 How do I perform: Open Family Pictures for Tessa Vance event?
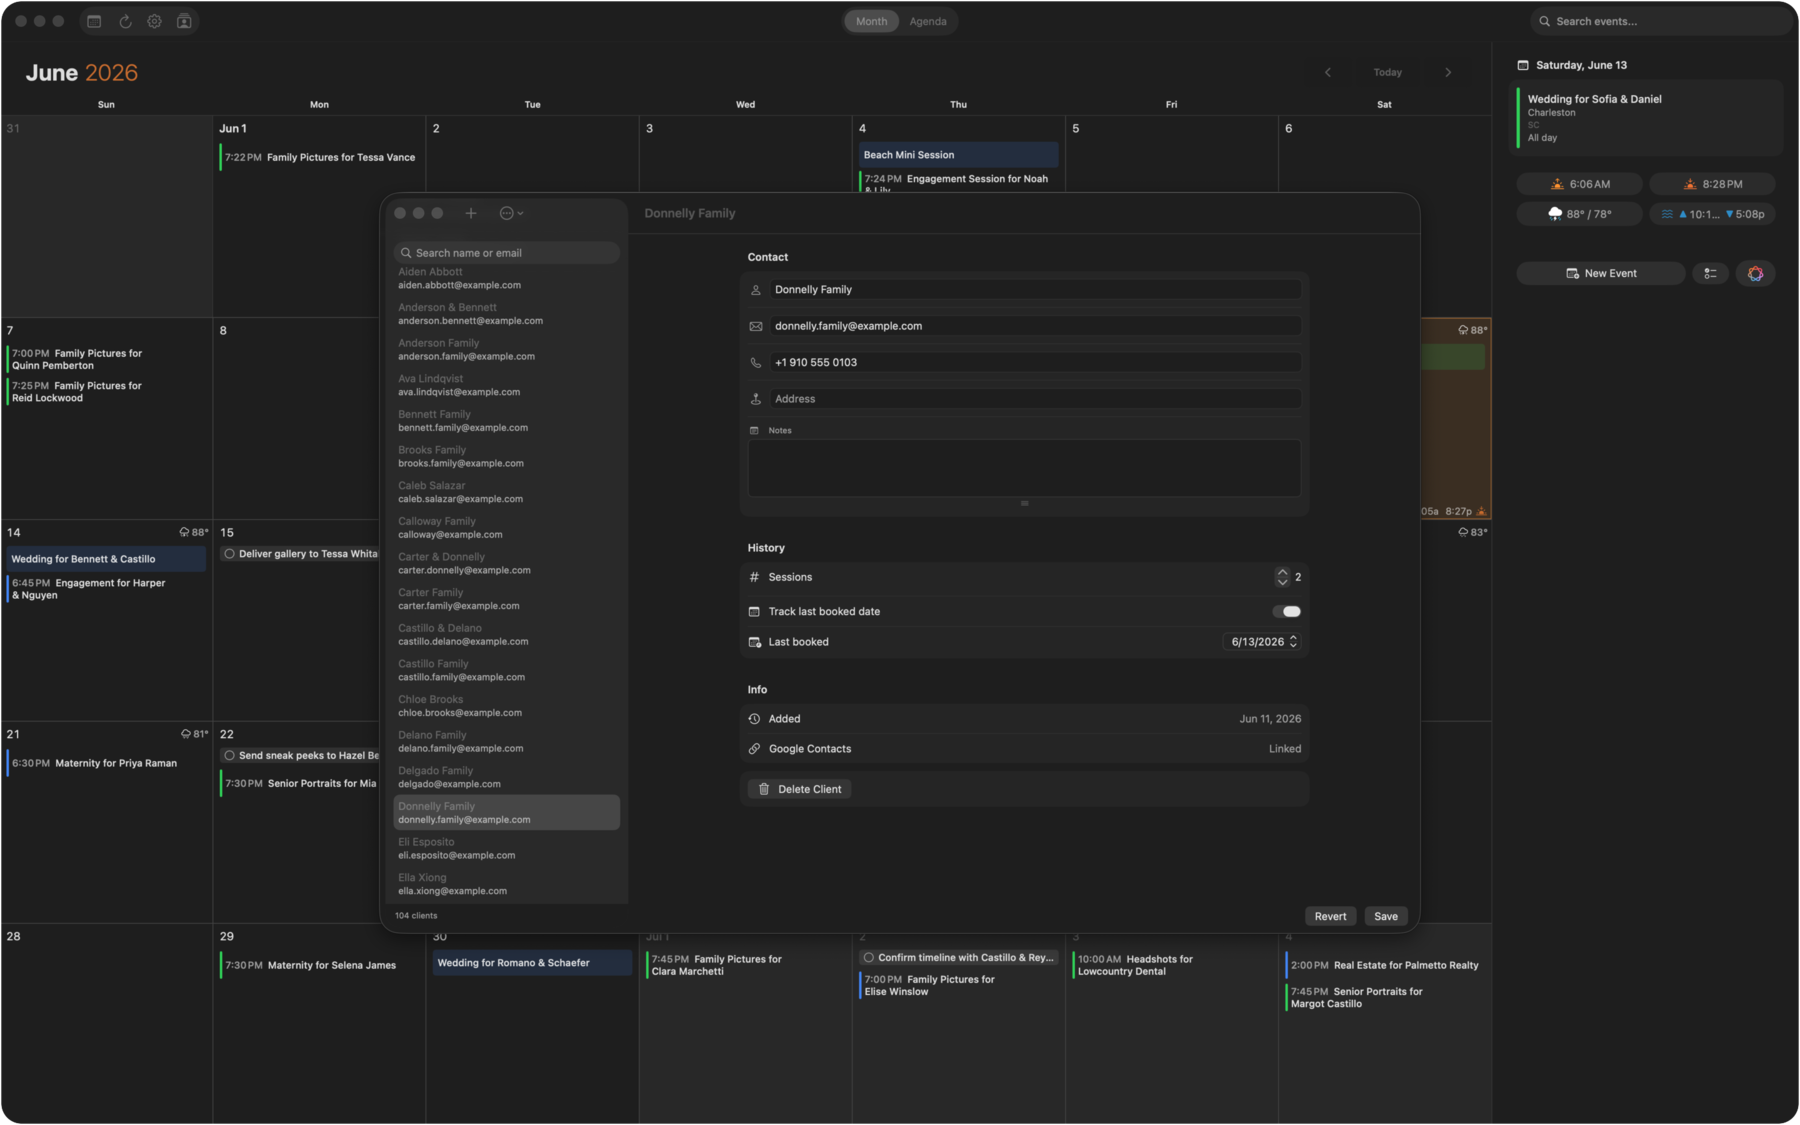[319, 157]
